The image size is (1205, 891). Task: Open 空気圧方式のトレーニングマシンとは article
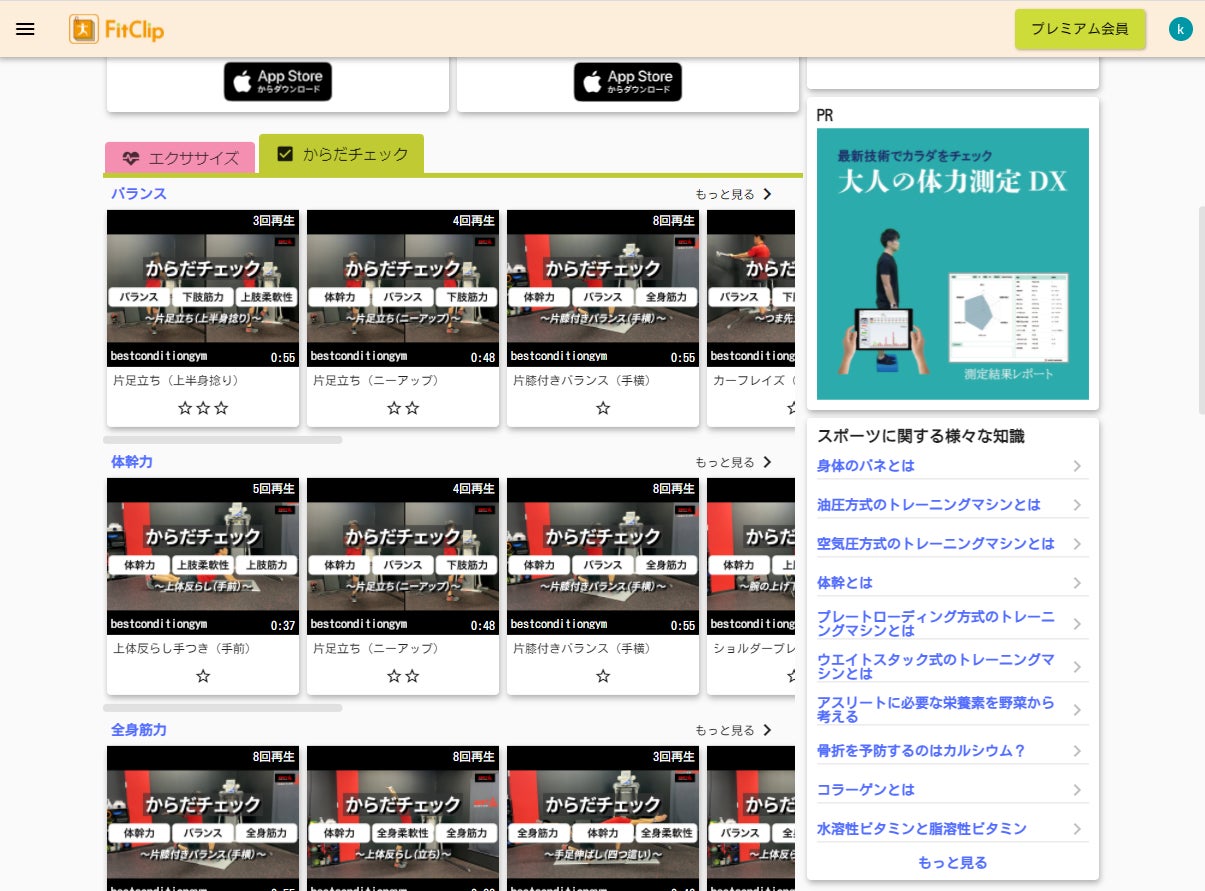click(x=936, y=544)
